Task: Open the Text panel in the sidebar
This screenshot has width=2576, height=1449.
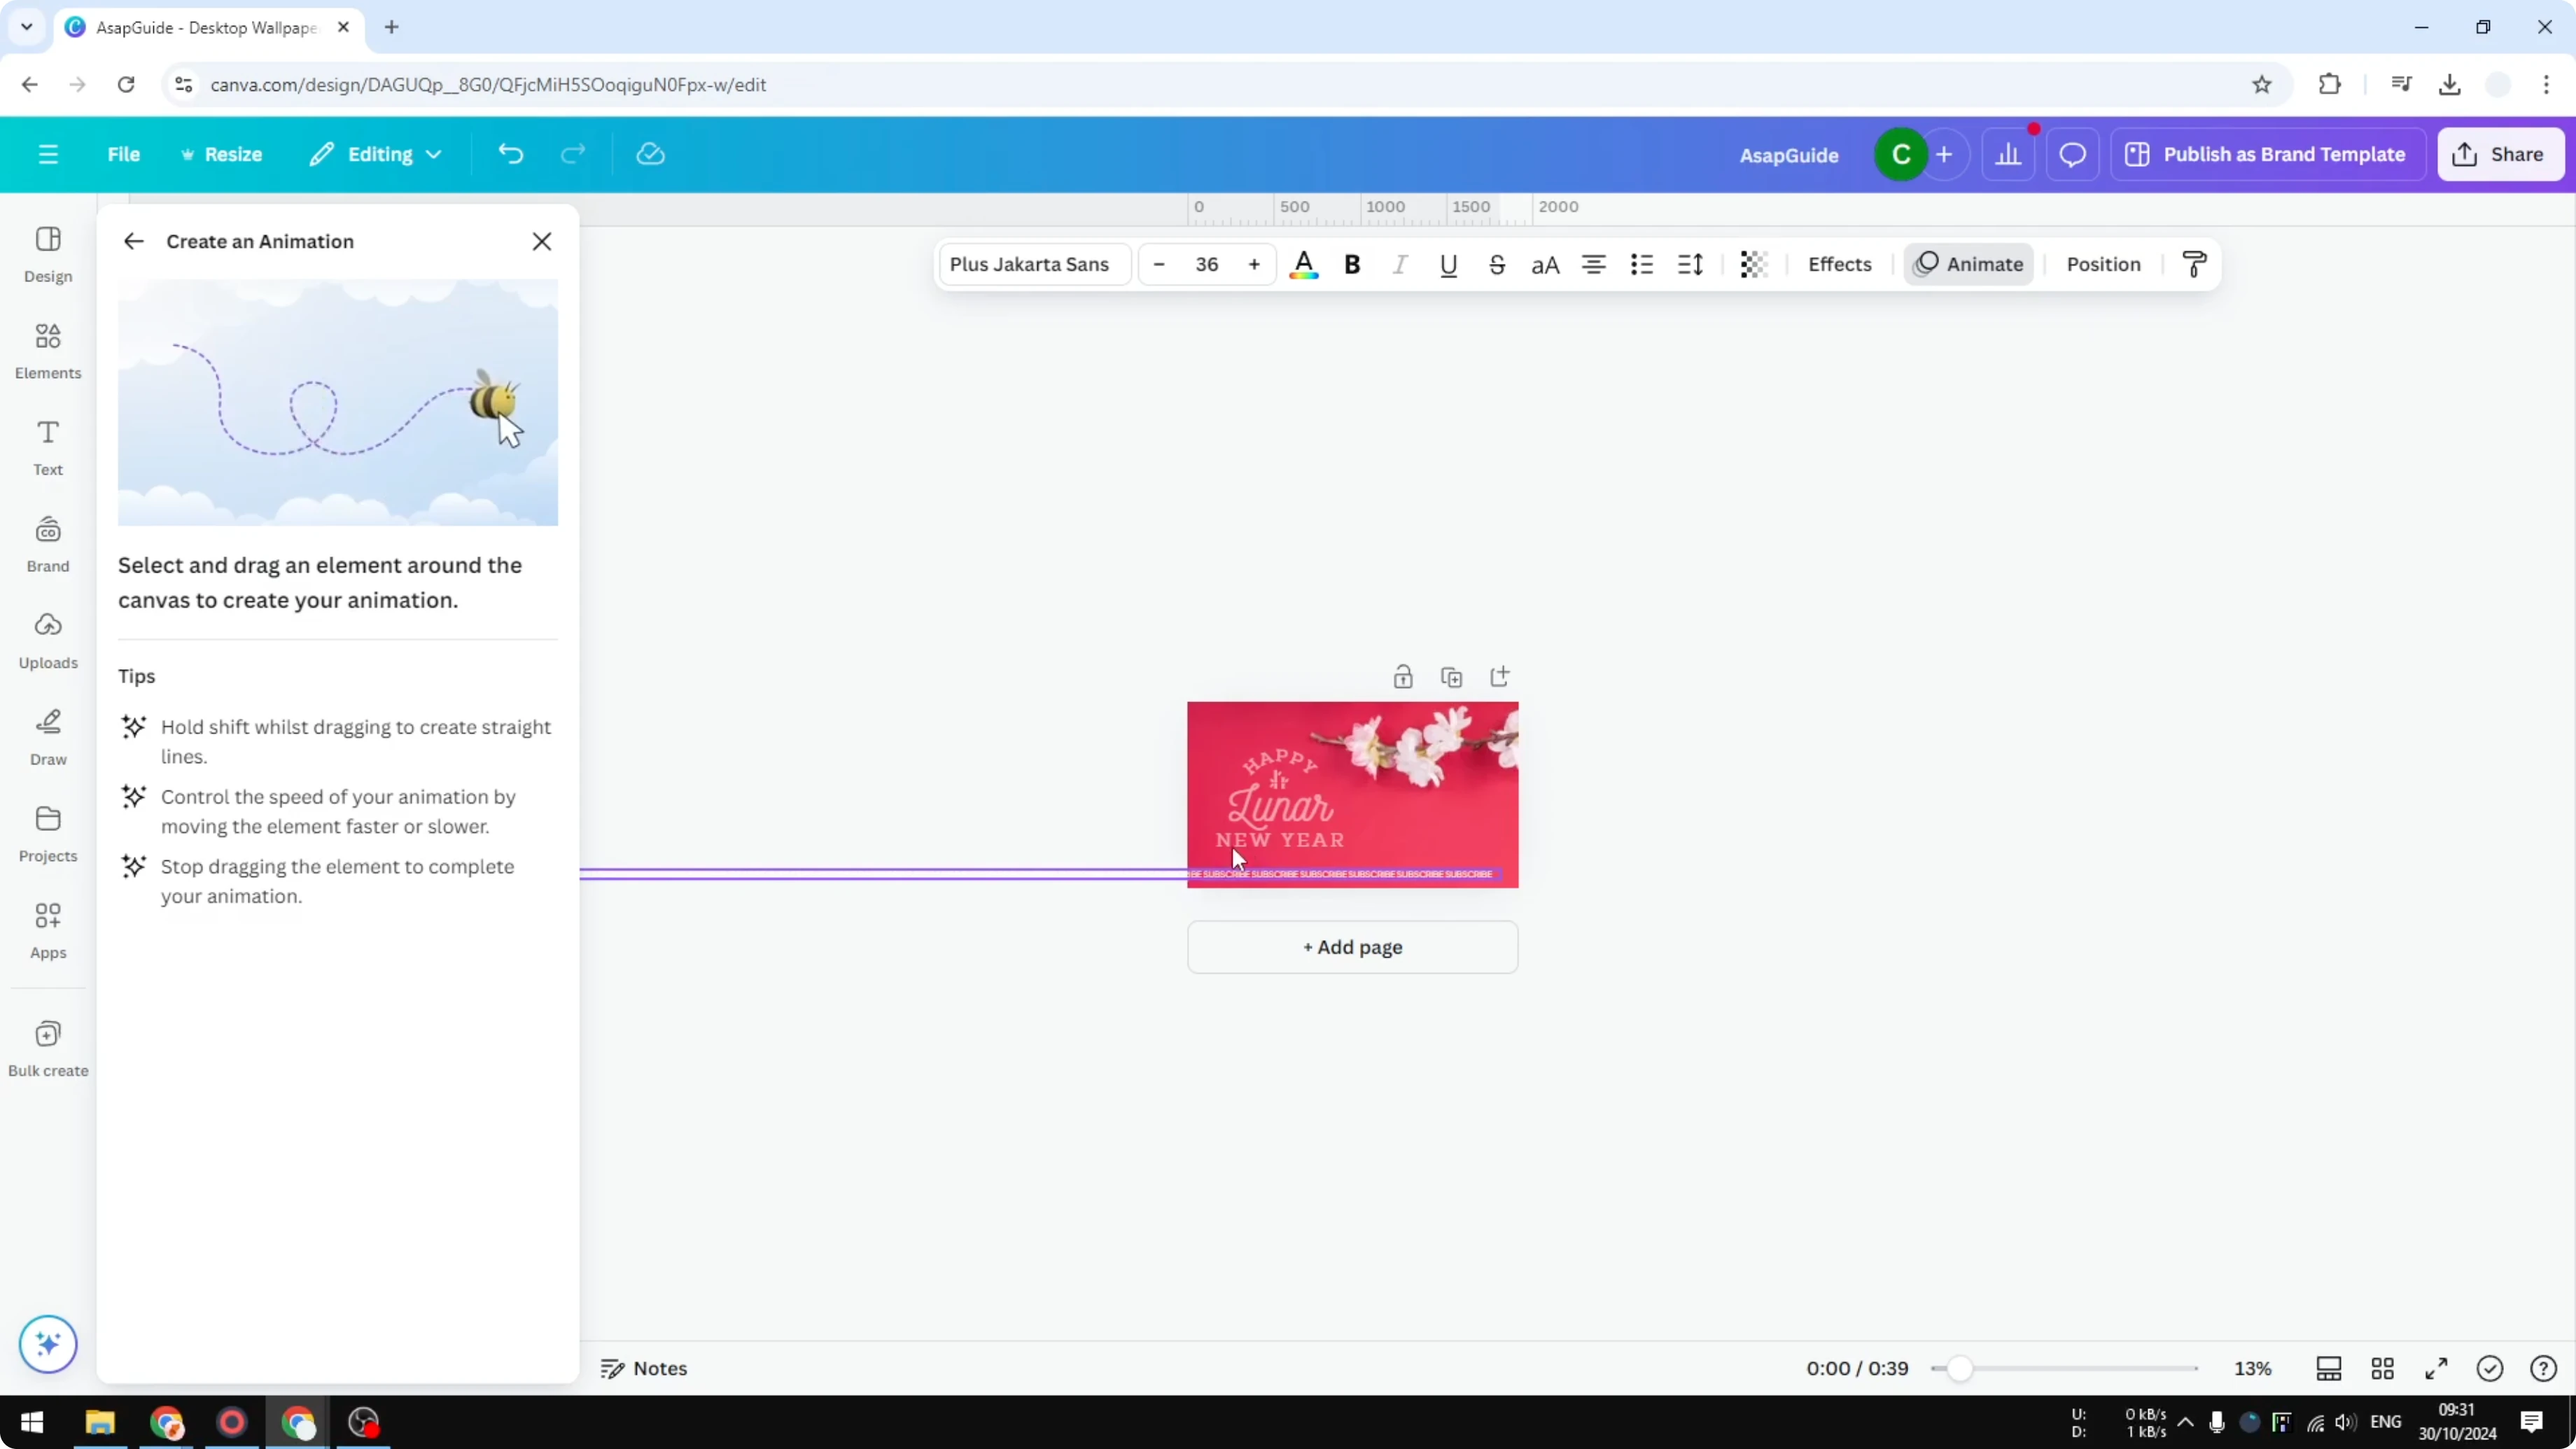Action: point(47,446)
